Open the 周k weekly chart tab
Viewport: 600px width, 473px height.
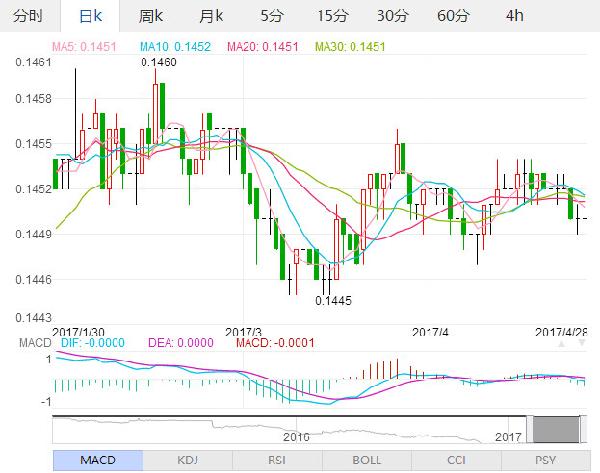click(151, 16)
